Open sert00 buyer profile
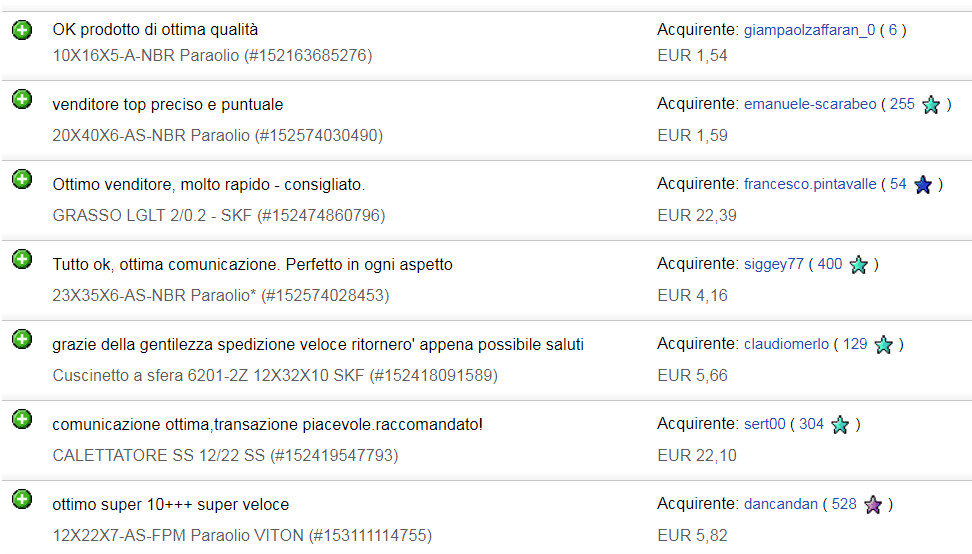The height and width of the screenshot is (554, 972). point(764,424)
